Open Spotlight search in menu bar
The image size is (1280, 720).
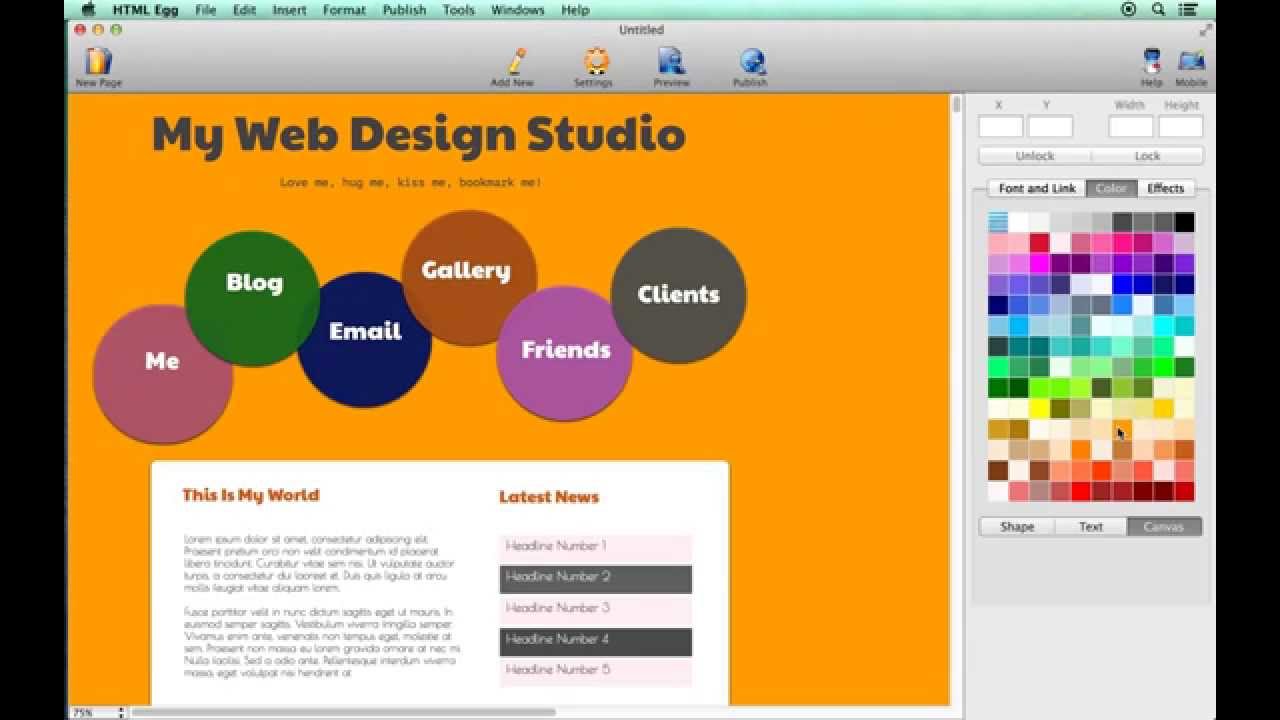pyautogui.click(x=1159, y=9)
